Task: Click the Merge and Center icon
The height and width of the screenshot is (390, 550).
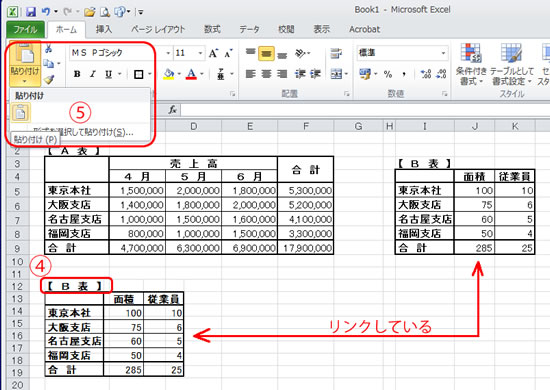Action: pyautogui.click(x=336, y=74)
